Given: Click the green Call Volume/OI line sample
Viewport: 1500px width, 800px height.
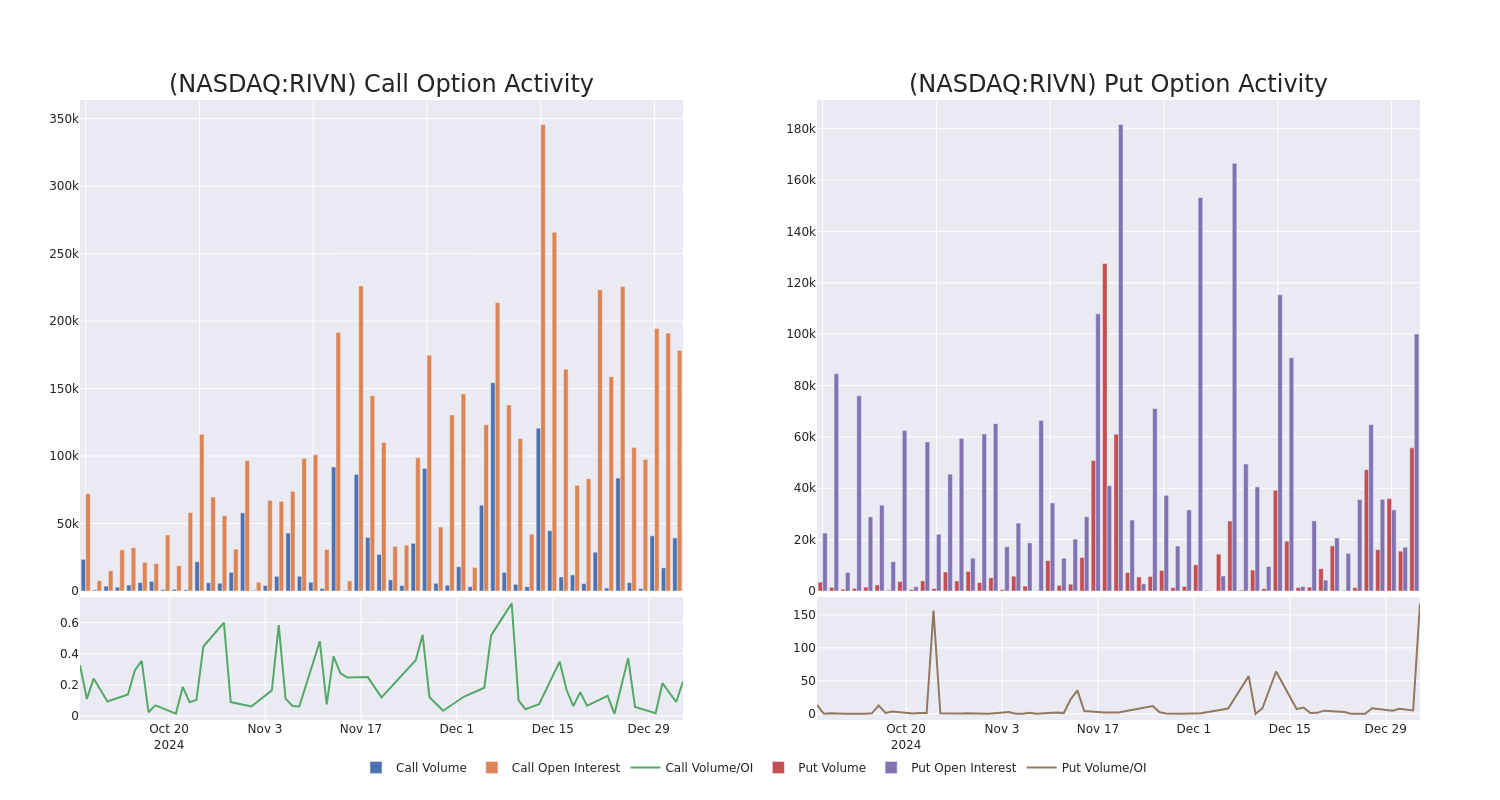Looking at the screenshot, I should point(645,768).
